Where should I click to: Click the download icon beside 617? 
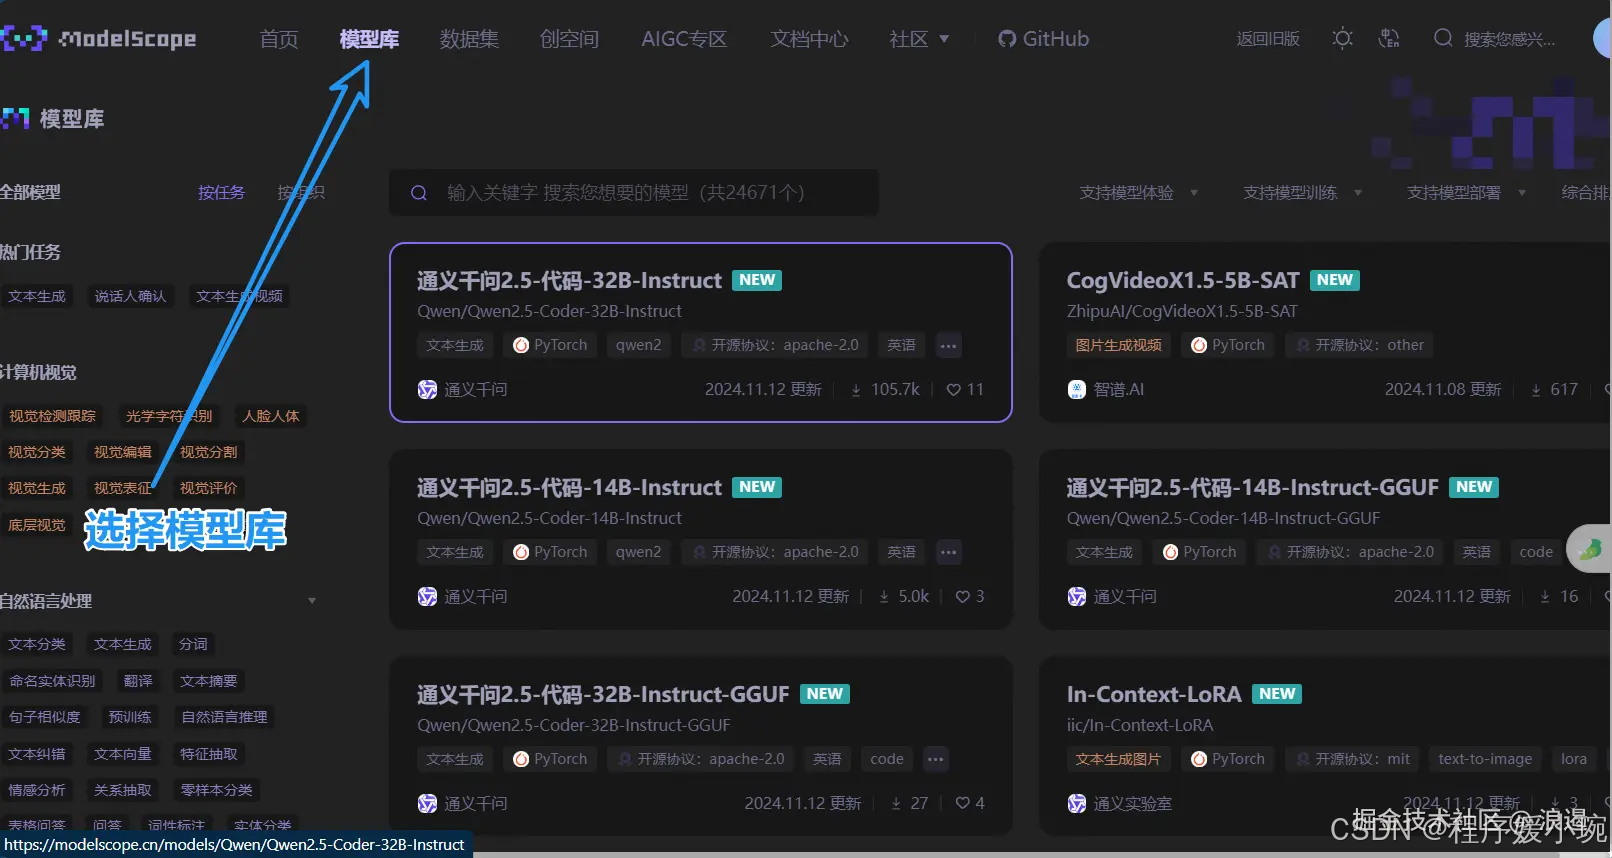coord(1536,391)
